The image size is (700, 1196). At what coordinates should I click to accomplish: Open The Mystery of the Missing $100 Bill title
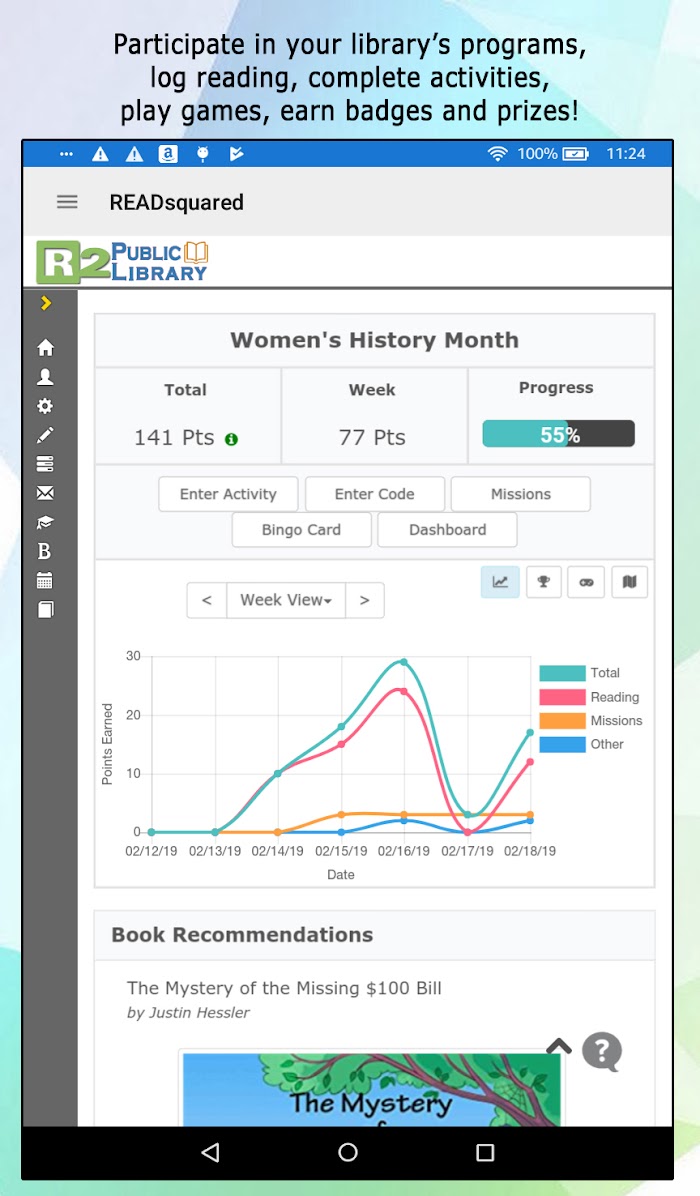point(284,988)
